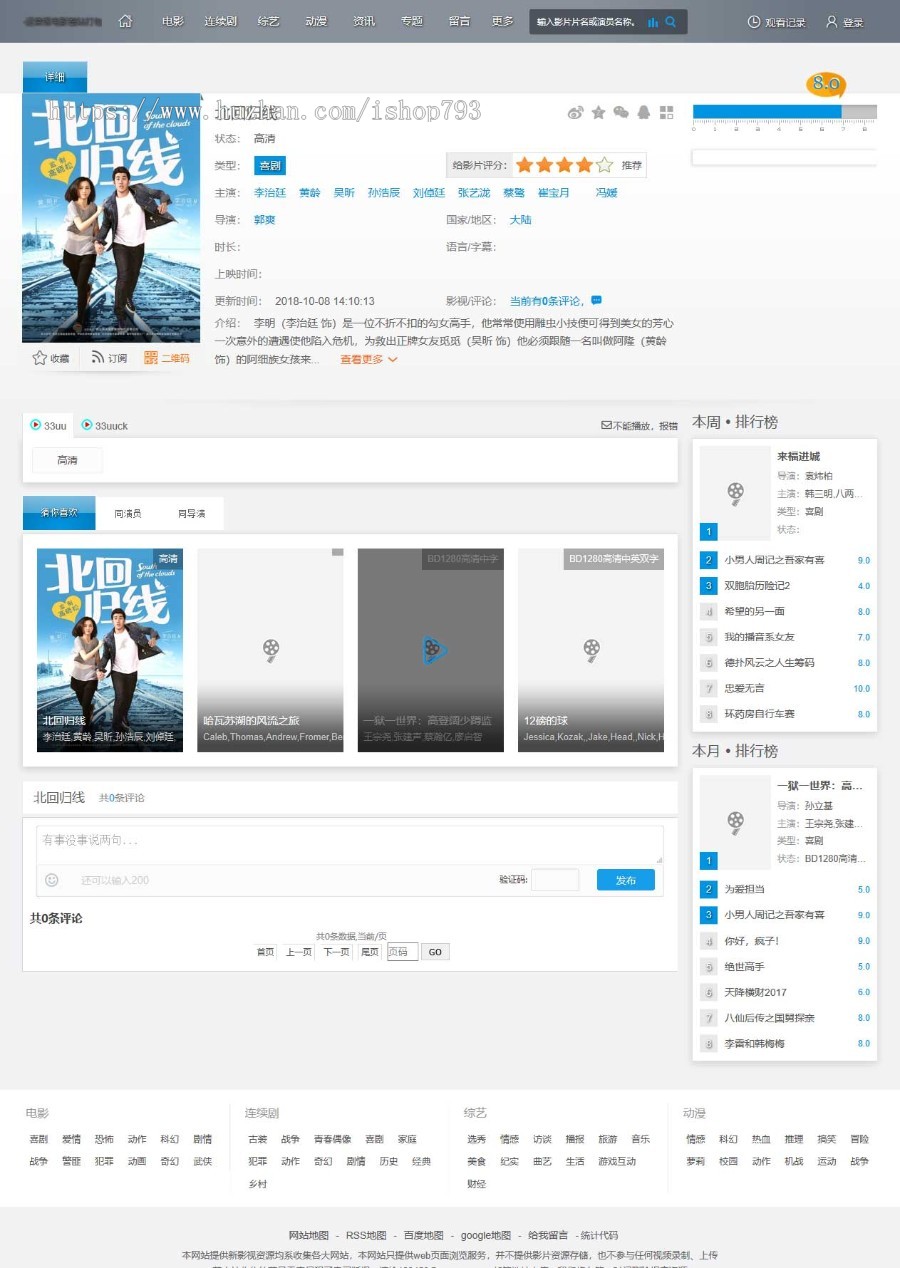
Task: Click the third rating star
Action: tap(564, 165)
